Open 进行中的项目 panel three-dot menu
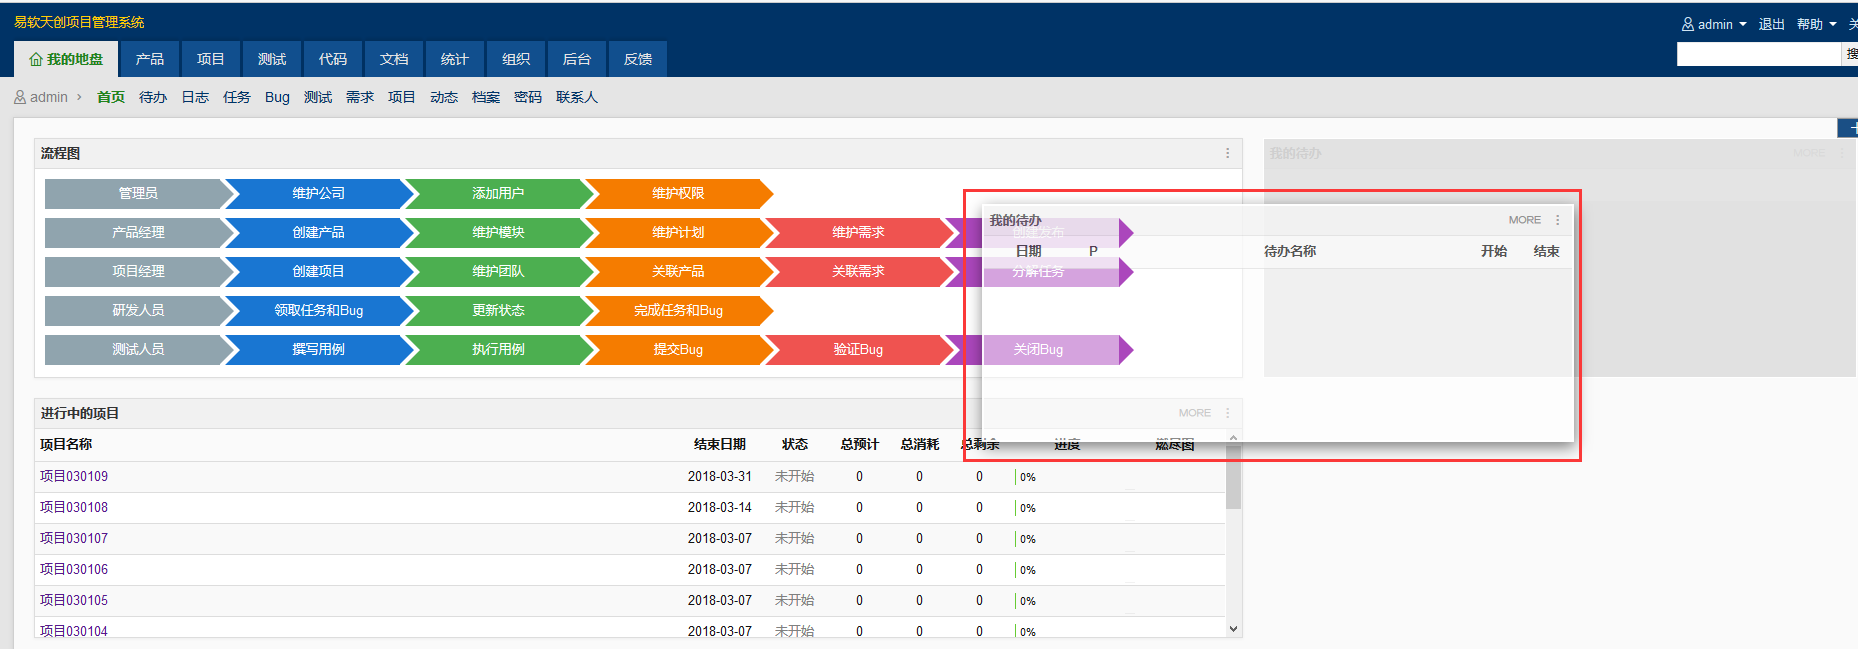This screenshot has width=1858, height=649. point(1227,413)
